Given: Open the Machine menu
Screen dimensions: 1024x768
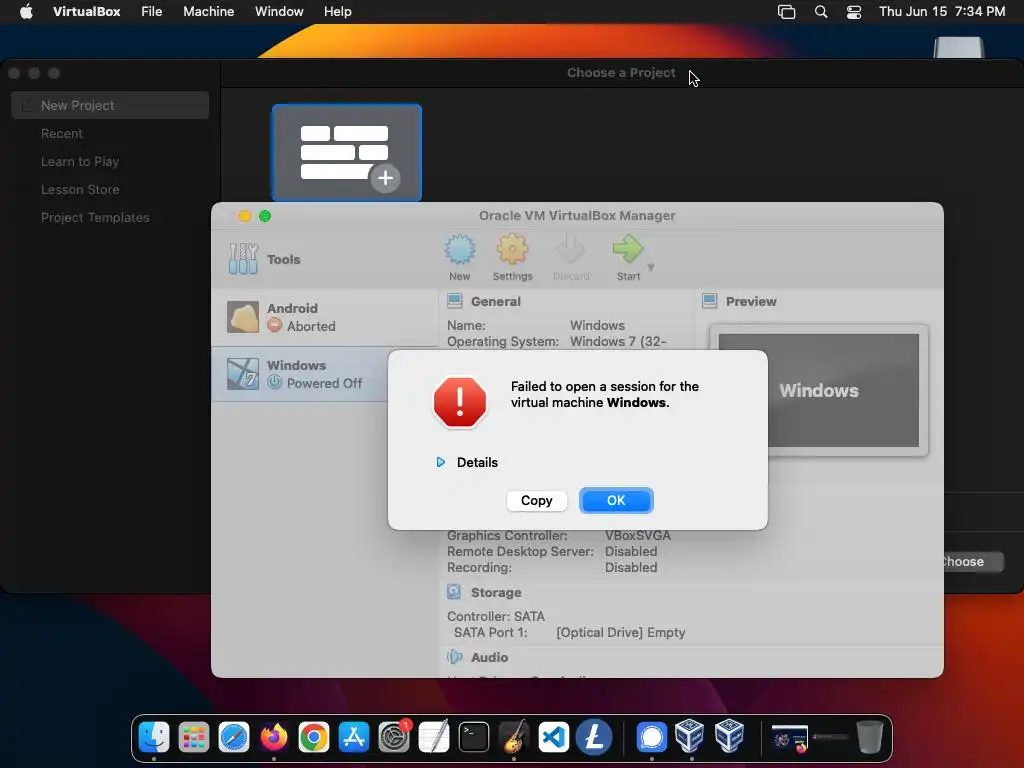Looking at the screenshot, I should [208, 11].
